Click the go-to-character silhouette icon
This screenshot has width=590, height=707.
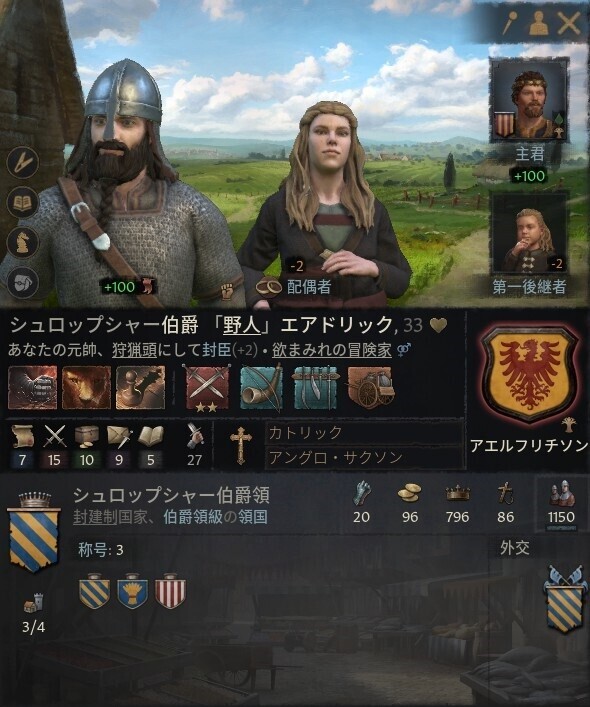tap(538, 23)
